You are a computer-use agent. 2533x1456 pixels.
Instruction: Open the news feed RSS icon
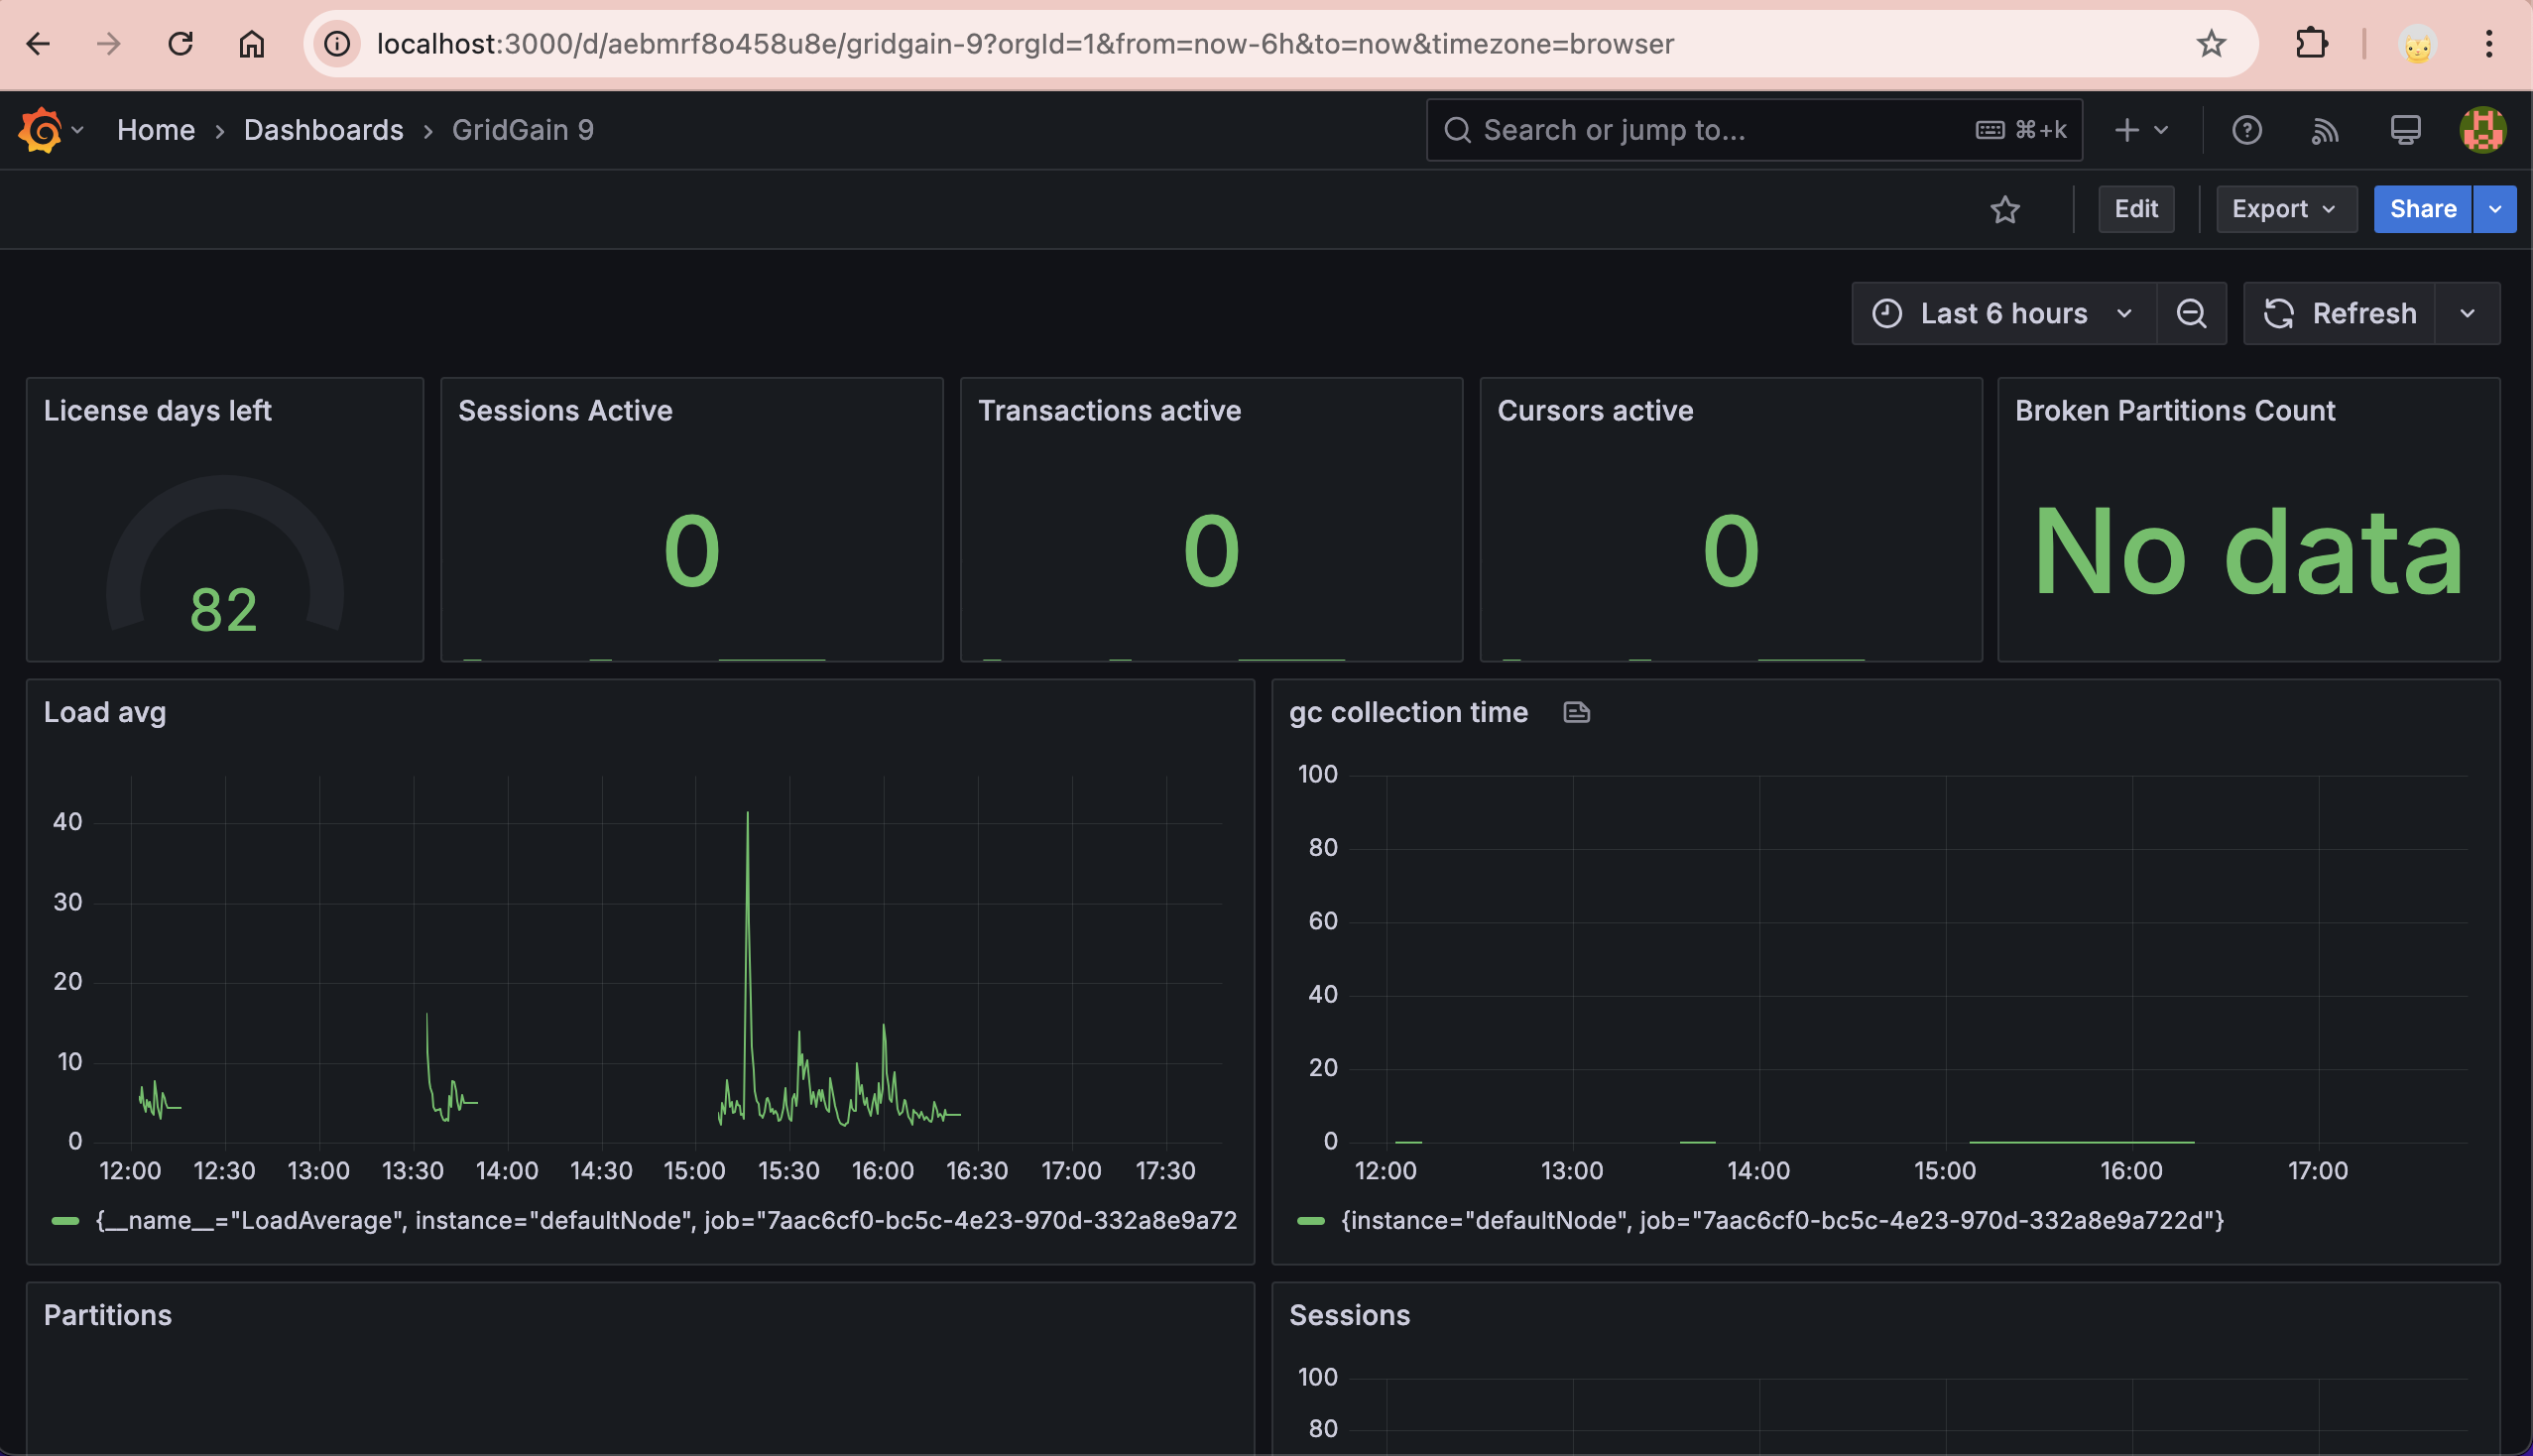pos(2325,130)
